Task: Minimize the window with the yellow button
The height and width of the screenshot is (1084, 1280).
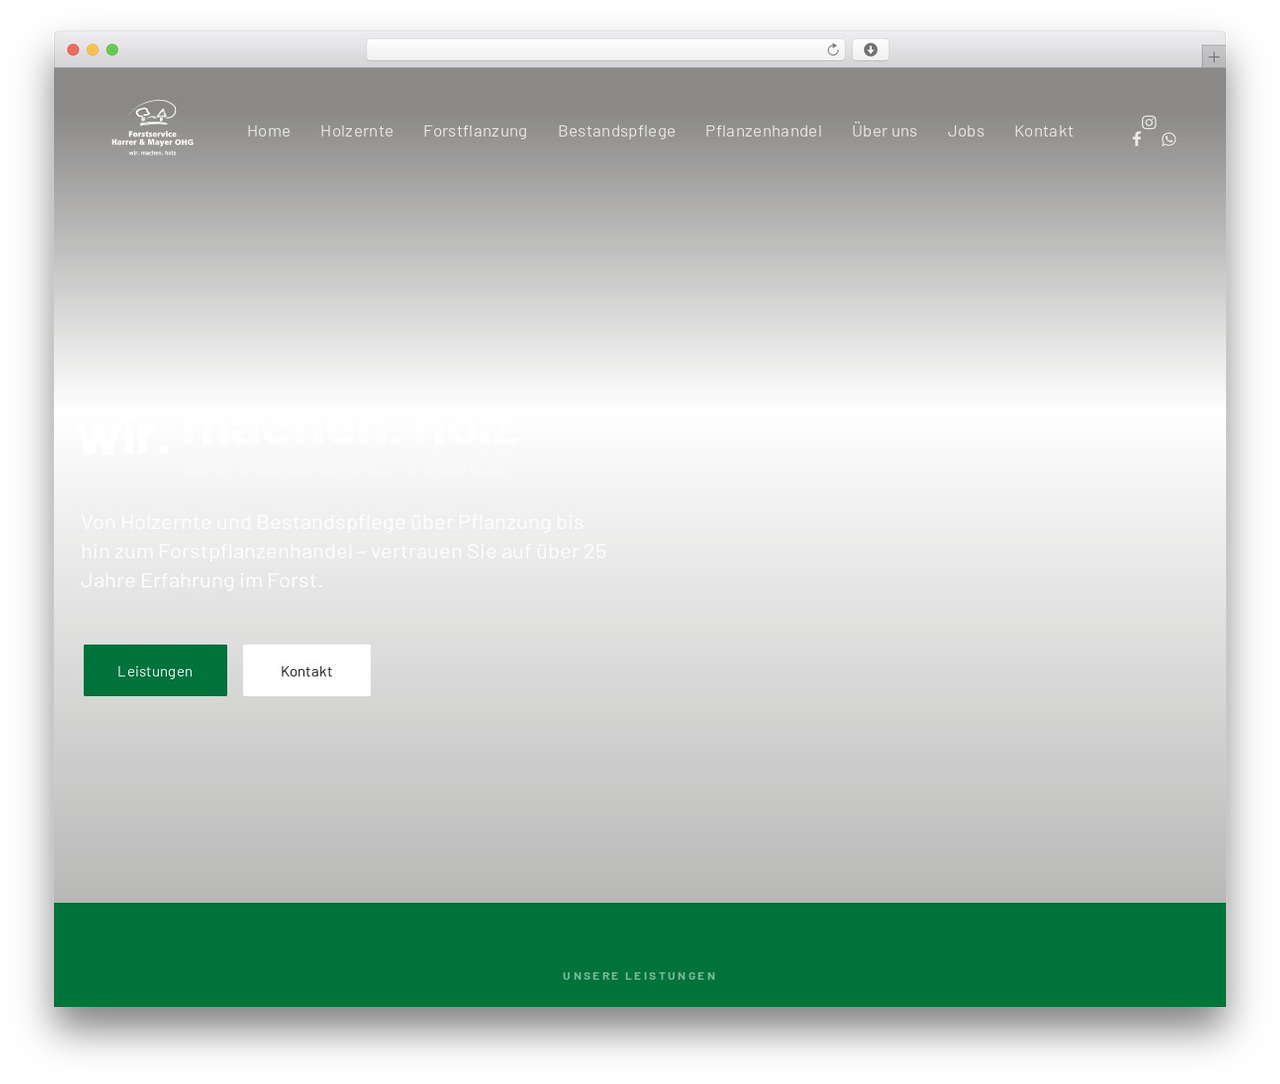Action: (x=93, y=50)
